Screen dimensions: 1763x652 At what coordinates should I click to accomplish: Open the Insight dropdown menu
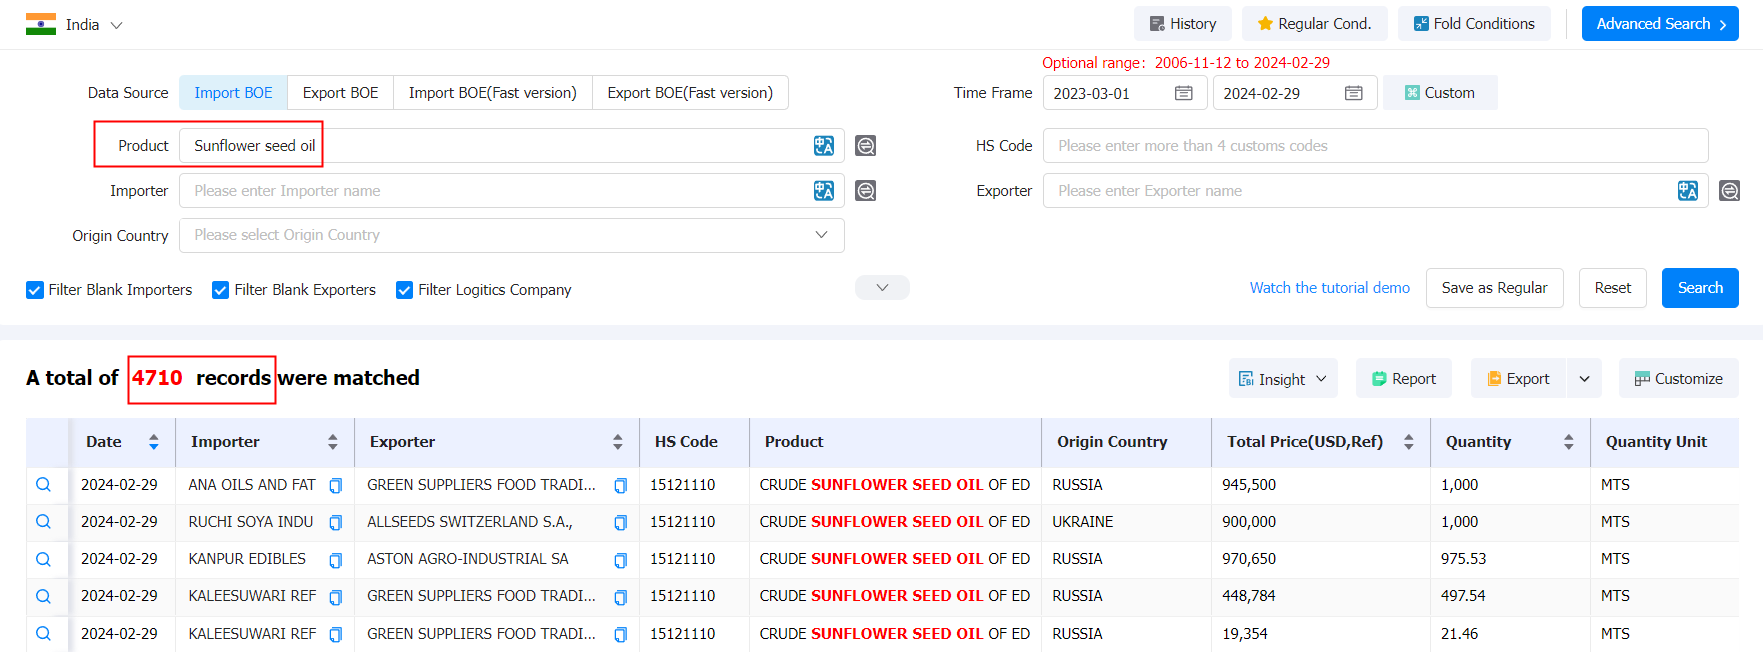(1283, 379)
